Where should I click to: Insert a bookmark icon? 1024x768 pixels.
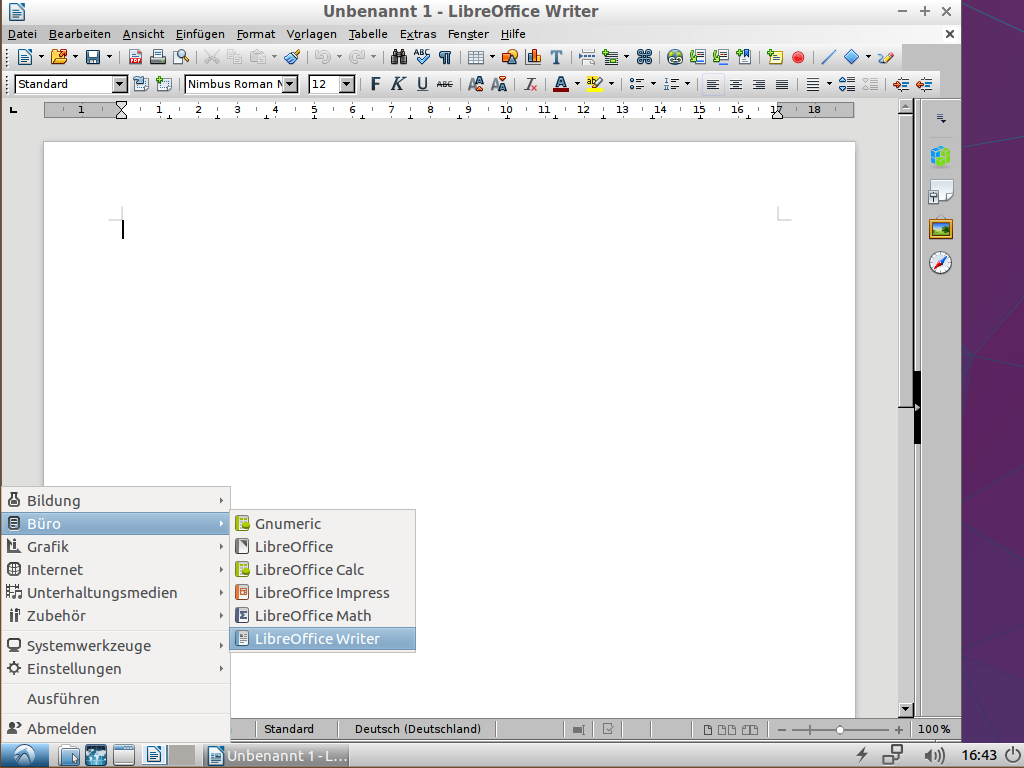pyautogui.click(x=743, y=57)
